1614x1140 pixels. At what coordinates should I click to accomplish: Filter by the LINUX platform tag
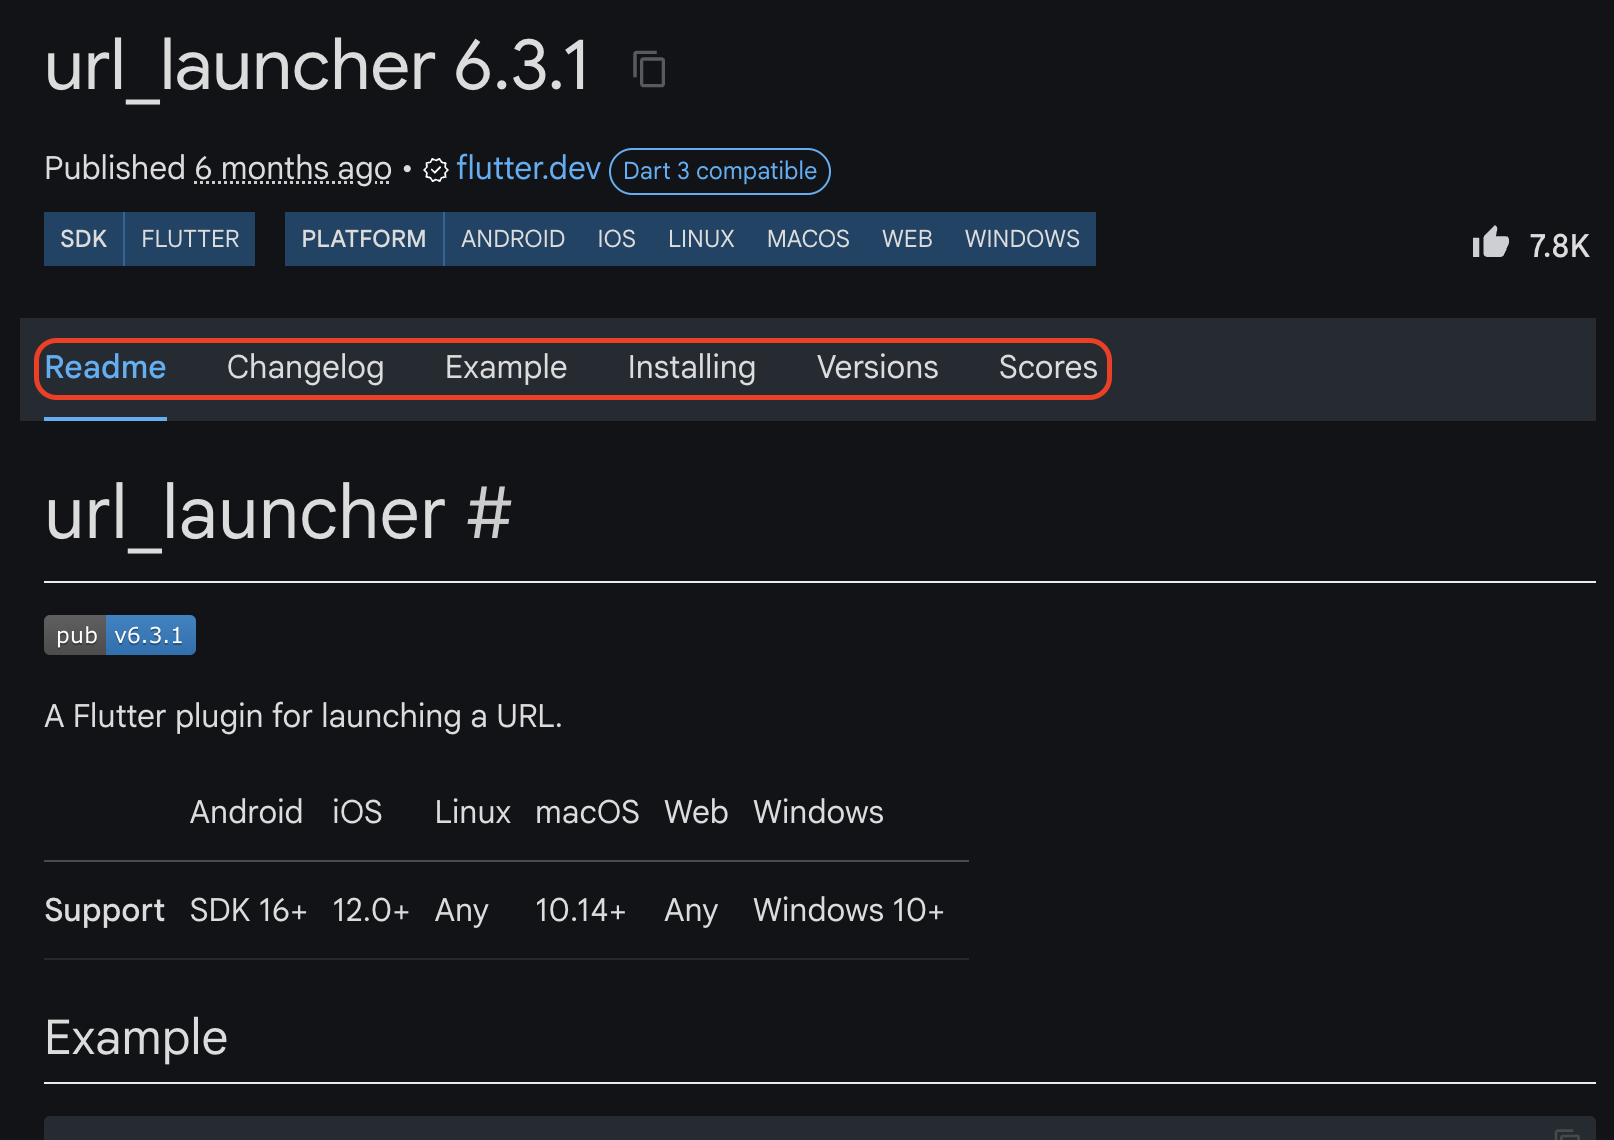[x=701, y=239]
